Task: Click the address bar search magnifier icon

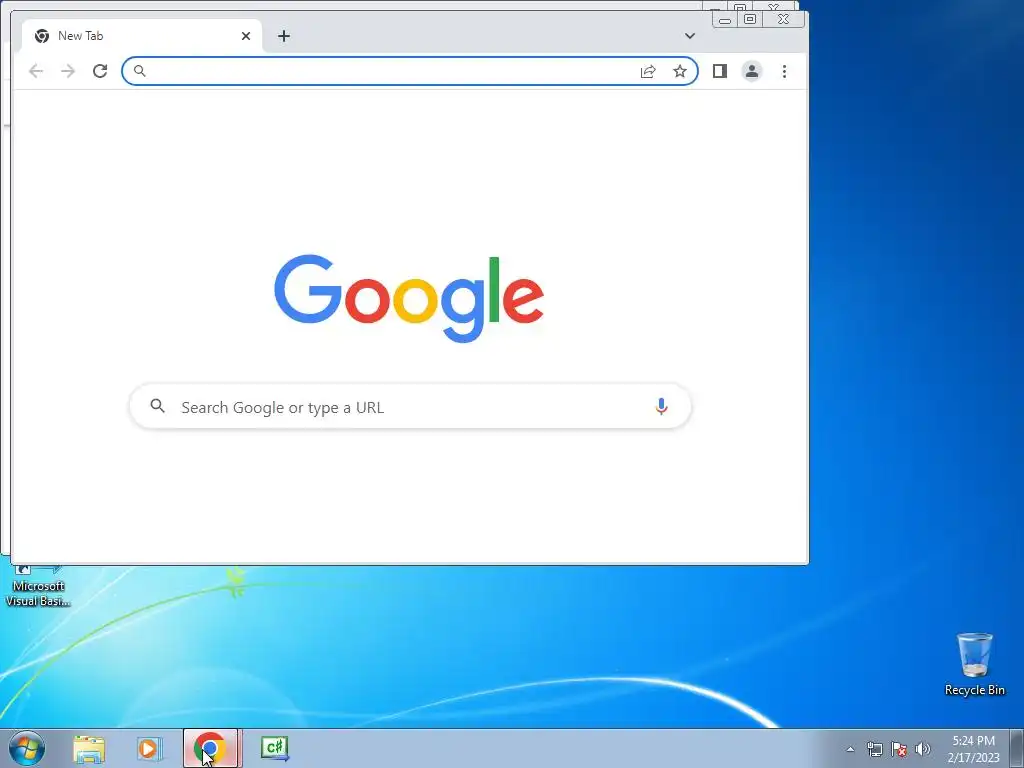Action: click(139, 71)
